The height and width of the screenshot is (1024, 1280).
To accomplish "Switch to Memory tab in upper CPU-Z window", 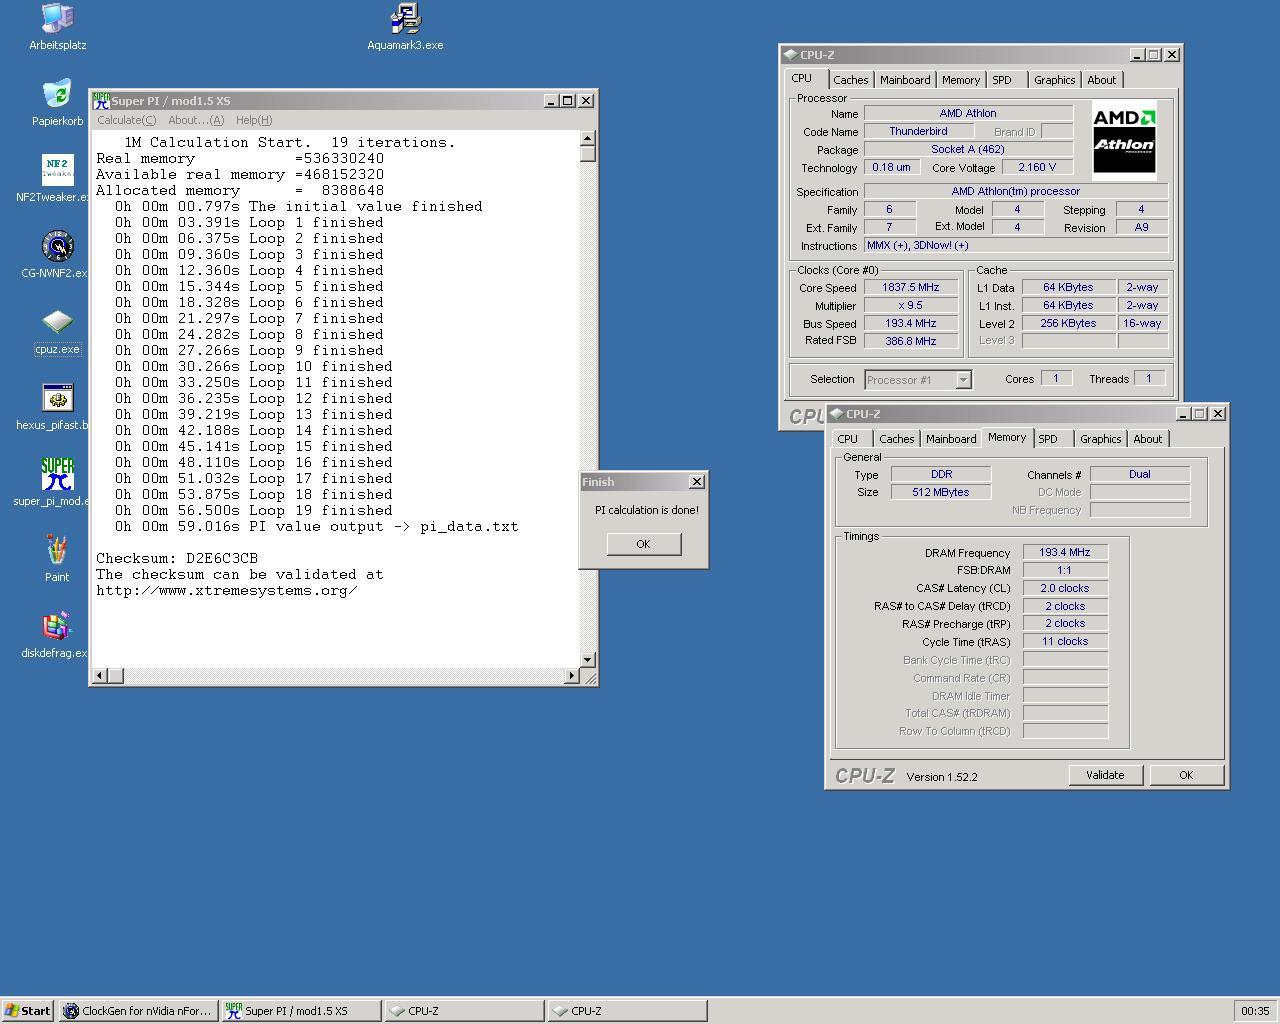I will tap(961, 80).
